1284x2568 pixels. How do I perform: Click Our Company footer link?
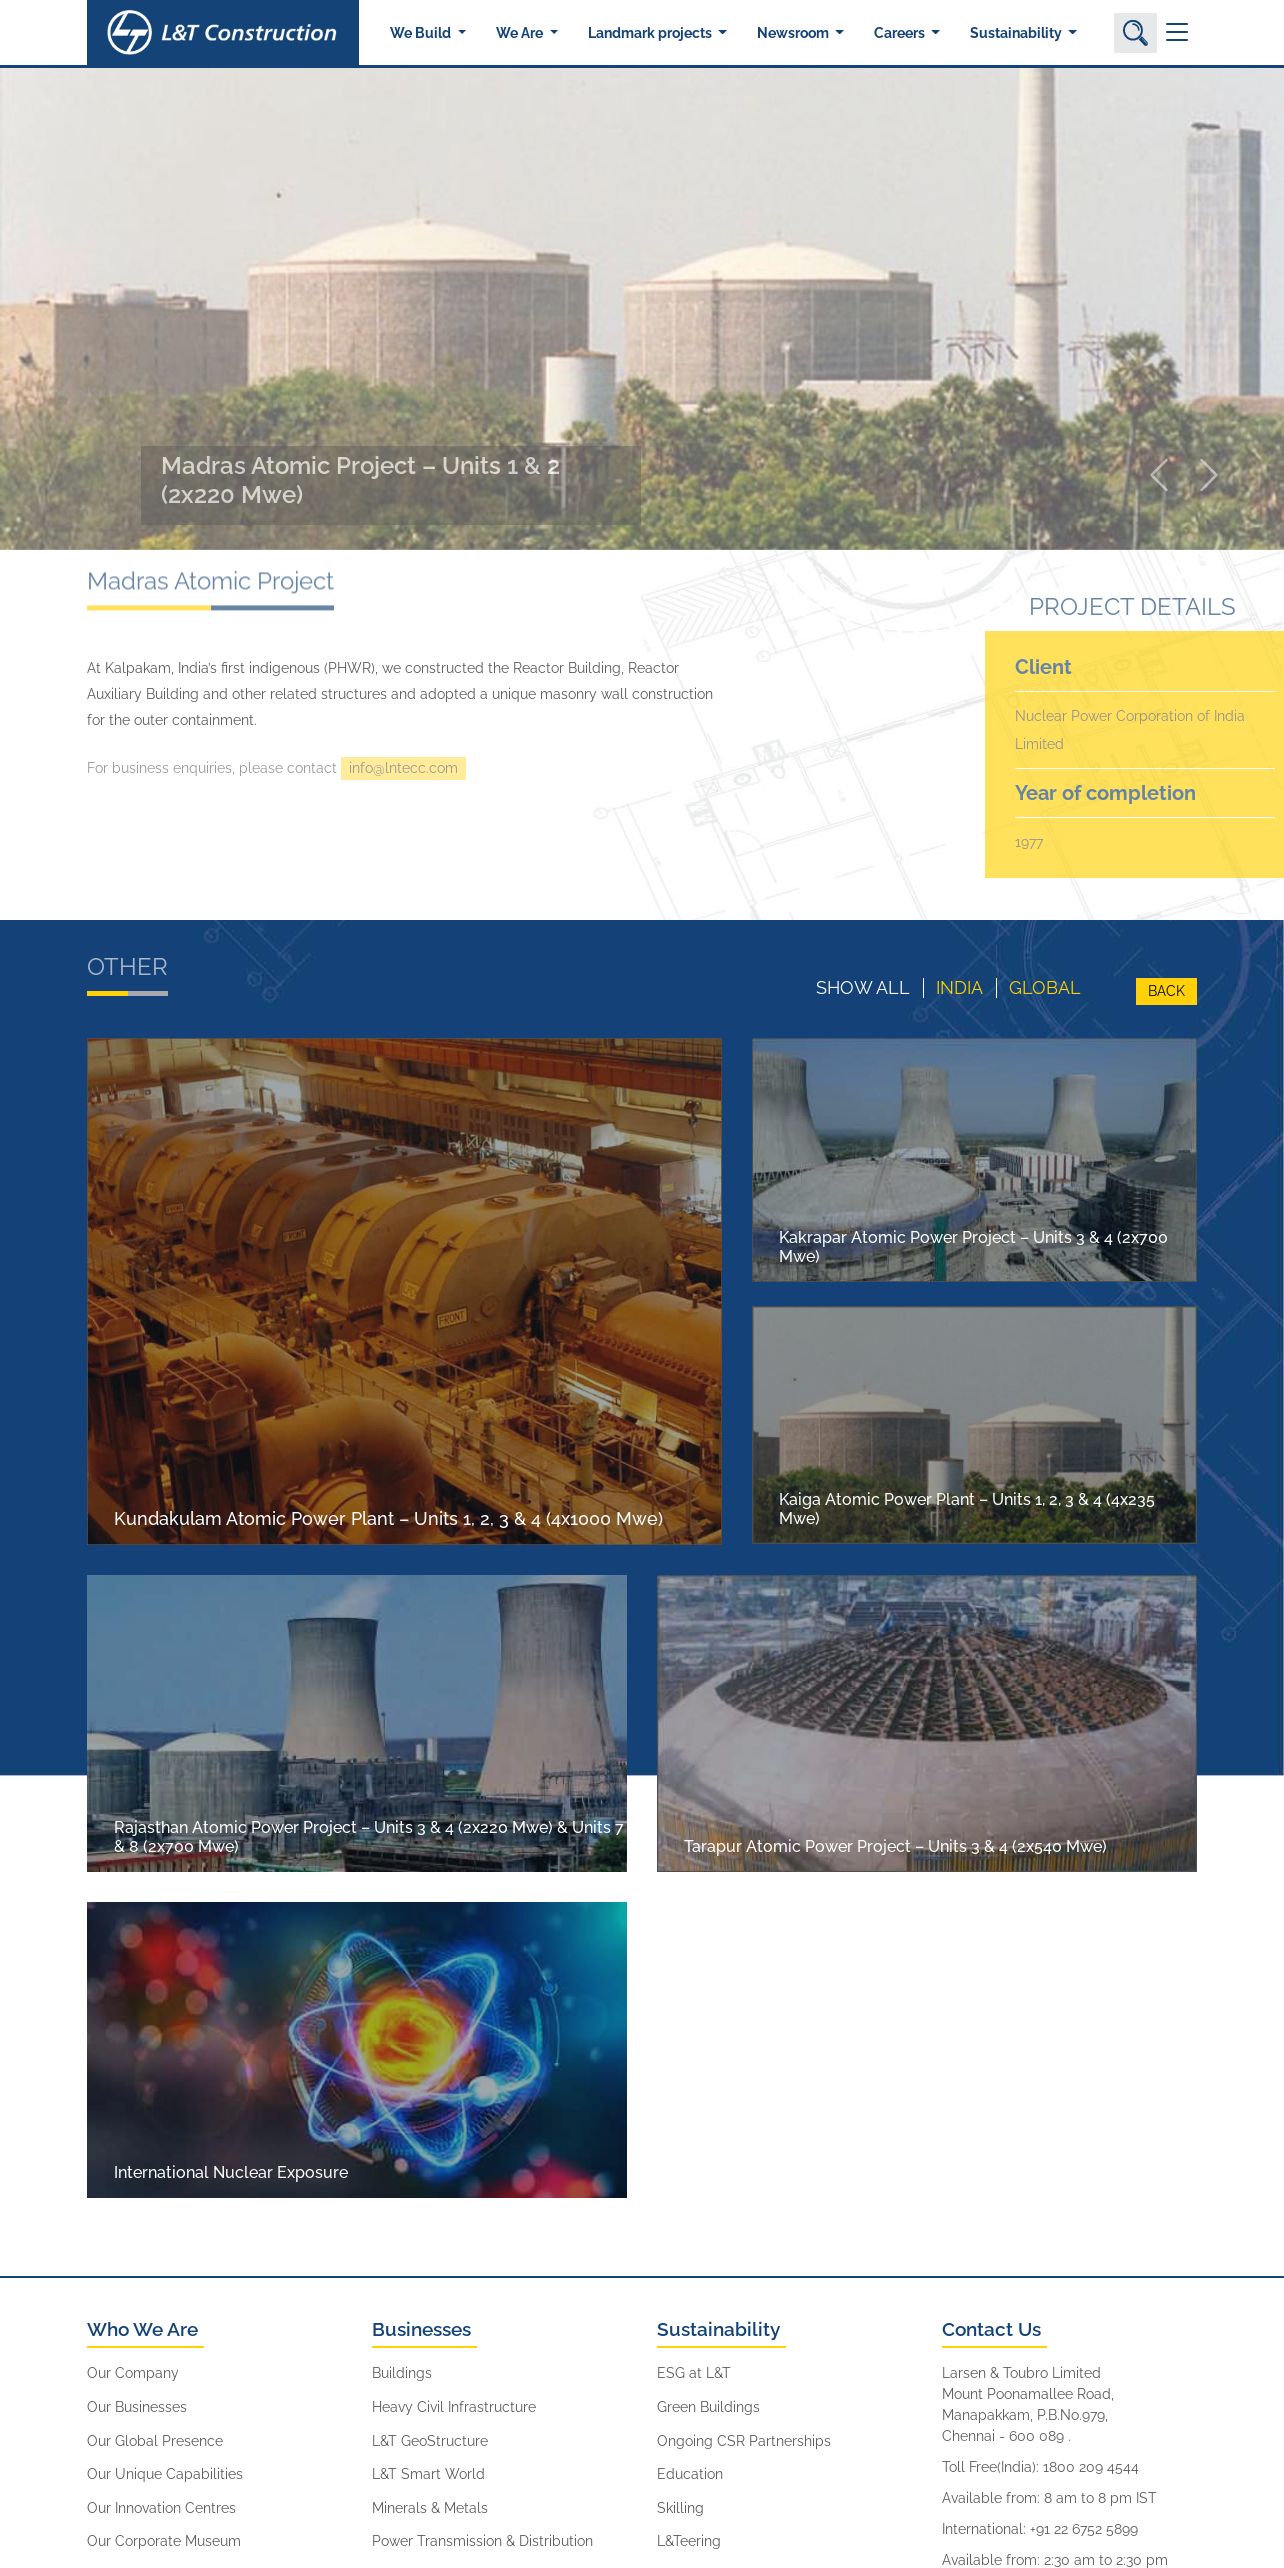click(132, 2373)
